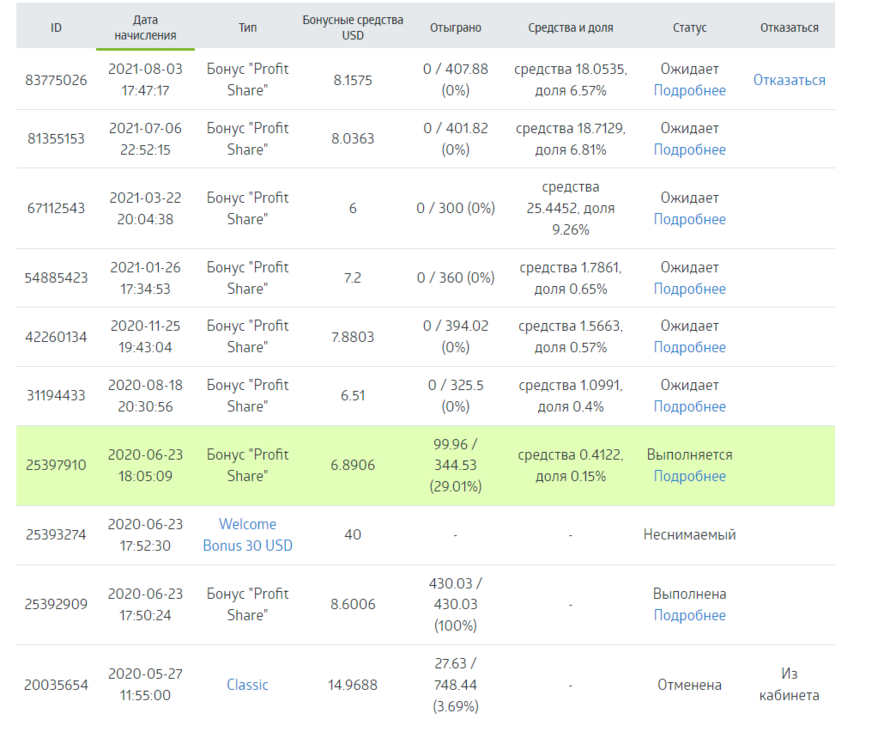Open the Classic bonus type link
Screen dimensions: 878x750
tap(247, 684)
